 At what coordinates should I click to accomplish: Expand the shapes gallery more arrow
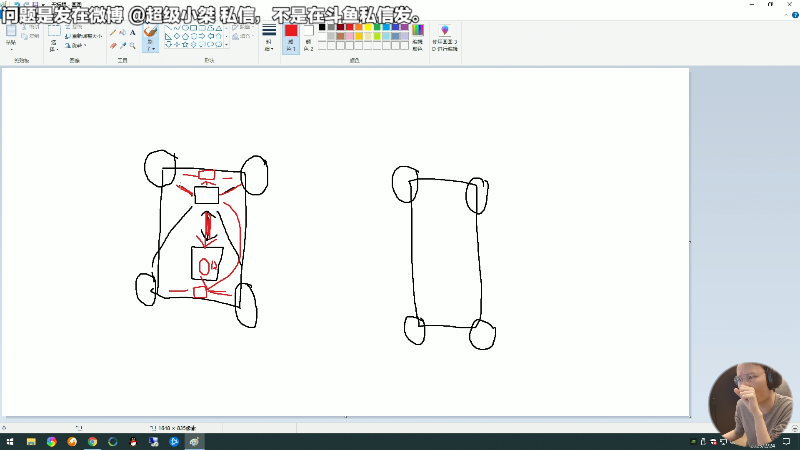(227, 44)
